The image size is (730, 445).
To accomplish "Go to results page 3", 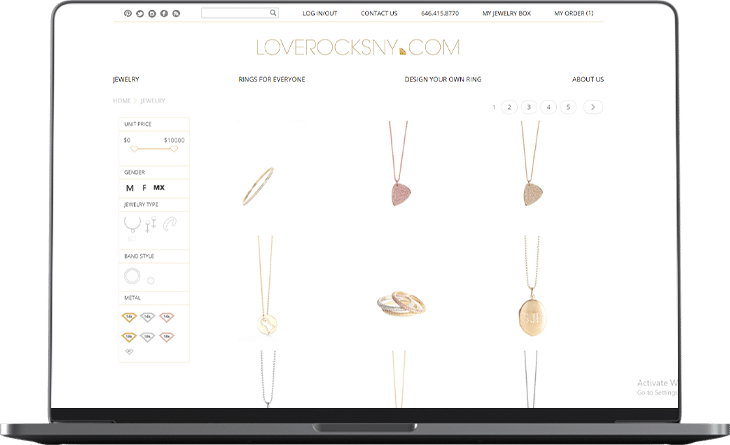I will (529, 107).
